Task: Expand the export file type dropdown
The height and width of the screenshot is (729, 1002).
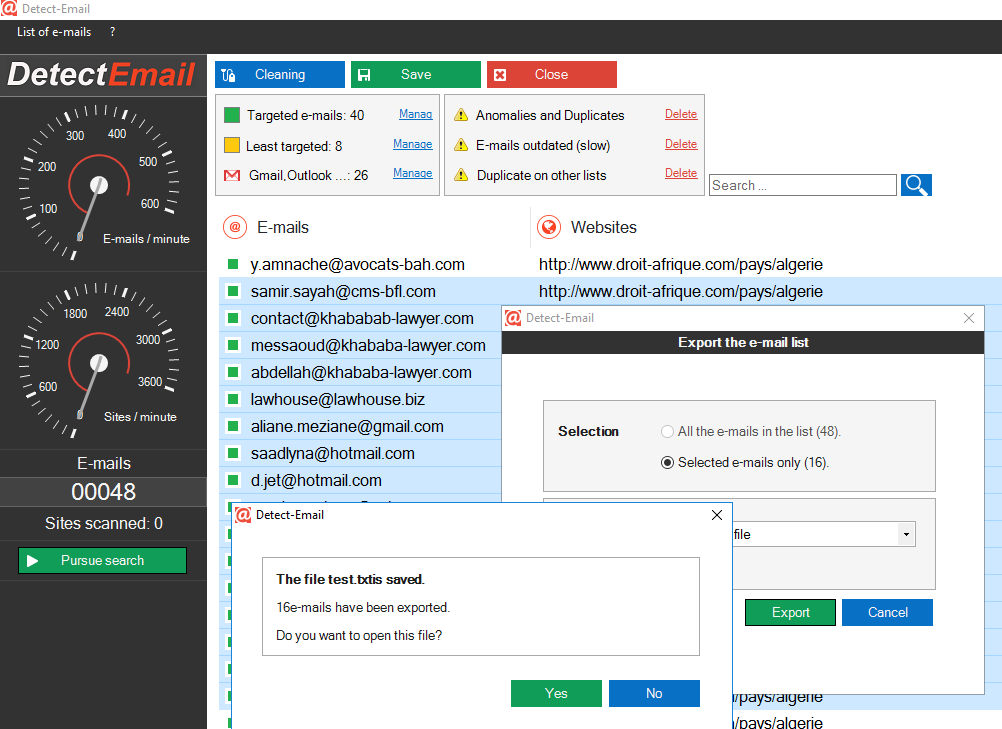Action: point(905,535)
